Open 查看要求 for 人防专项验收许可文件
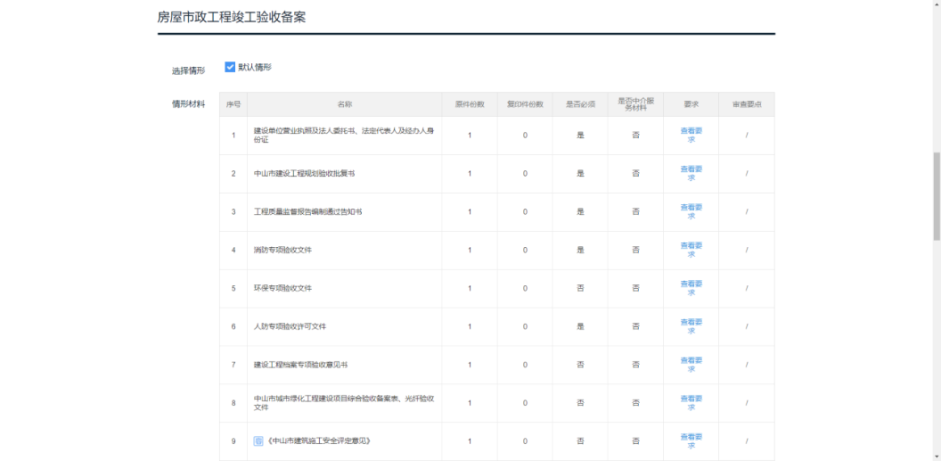 click(x=690, y=326)
